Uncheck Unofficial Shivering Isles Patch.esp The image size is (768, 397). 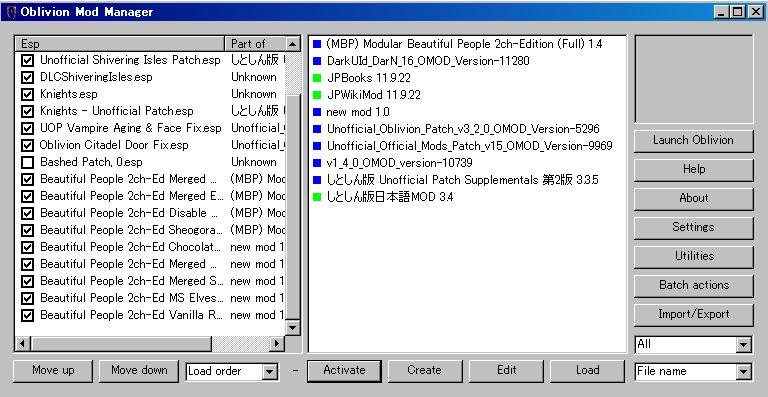coord(27,60)
